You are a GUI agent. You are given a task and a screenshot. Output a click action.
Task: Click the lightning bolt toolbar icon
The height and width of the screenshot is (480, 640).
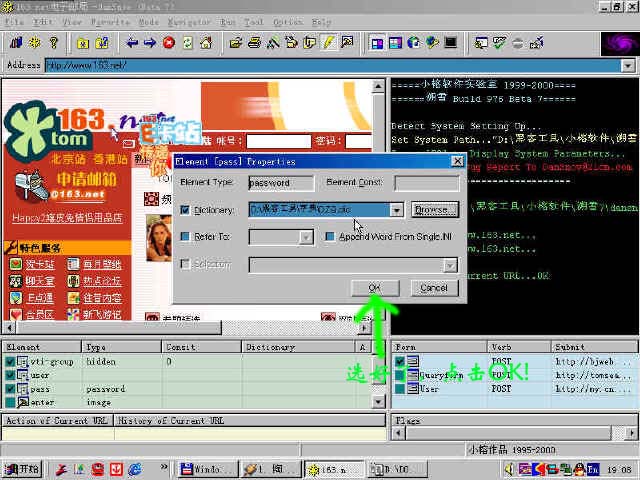click(x=328, y=42)
